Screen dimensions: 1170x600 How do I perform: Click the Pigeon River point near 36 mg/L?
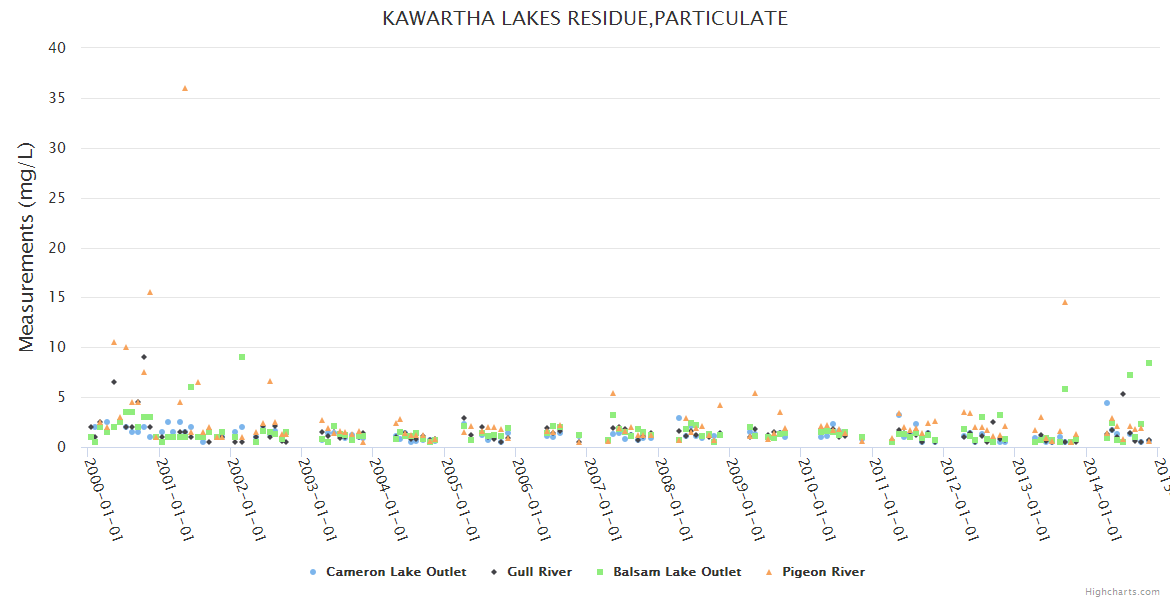pos(185,88)
